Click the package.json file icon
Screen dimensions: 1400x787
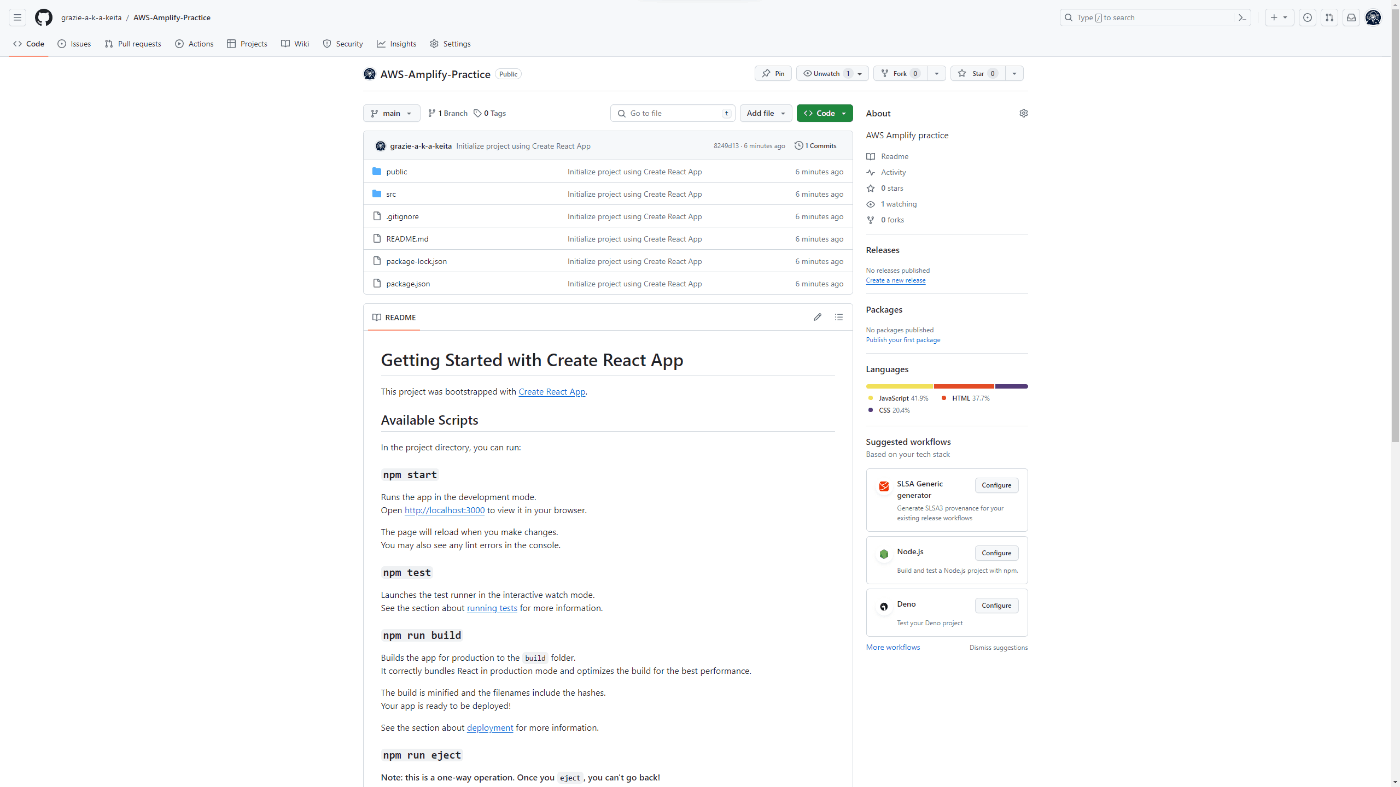(376, 283)
